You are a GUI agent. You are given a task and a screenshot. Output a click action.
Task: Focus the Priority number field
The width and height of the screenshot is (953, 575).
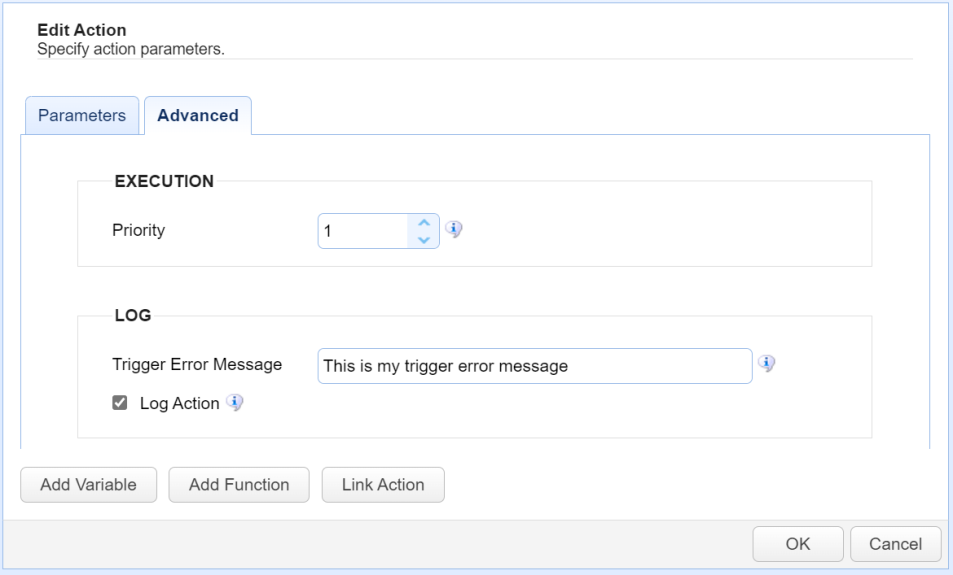pyautogui.click(x=364, y=231)
